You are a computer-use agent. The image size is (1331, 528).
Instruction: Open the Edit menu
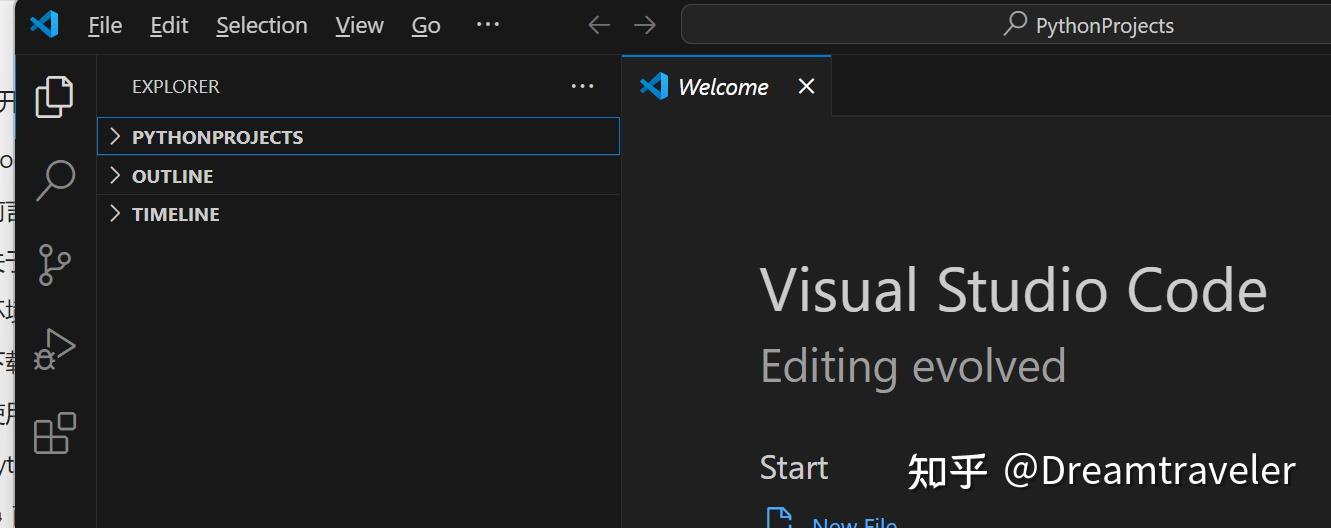pos(169,26)
